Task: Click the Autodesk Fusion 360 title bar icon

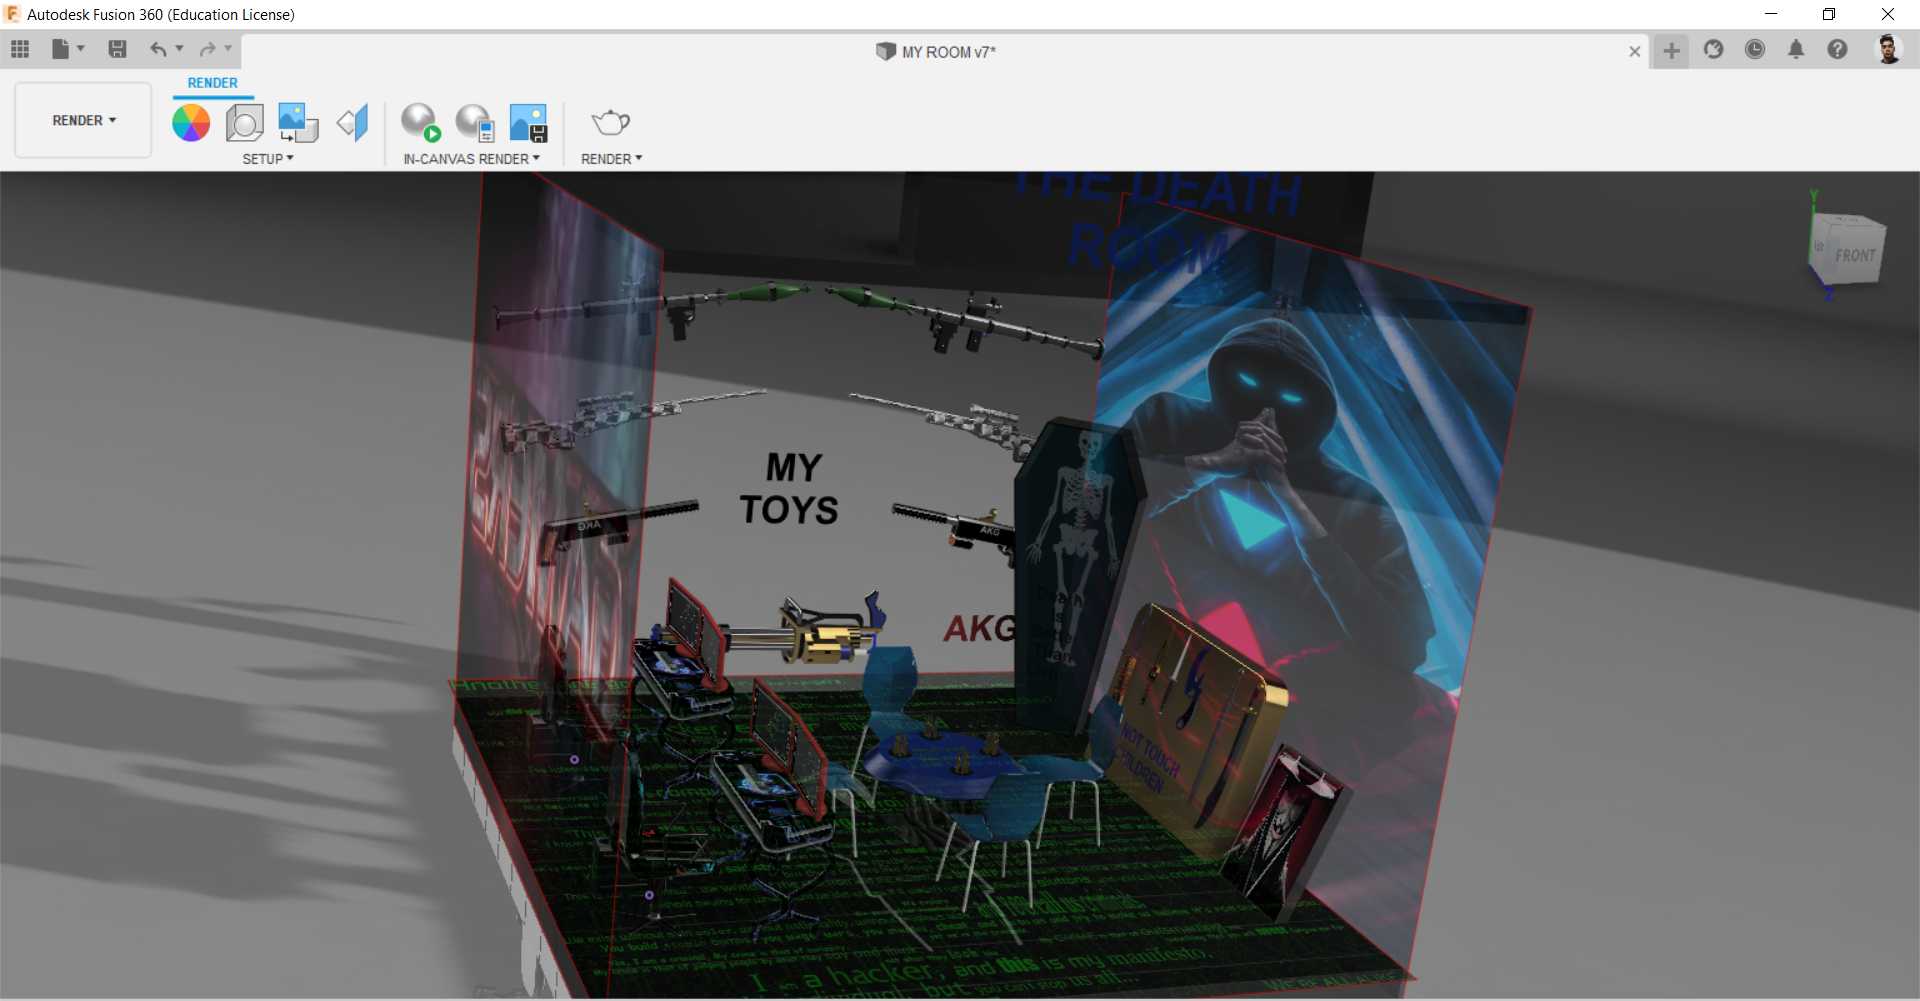Action: point(12,14)
